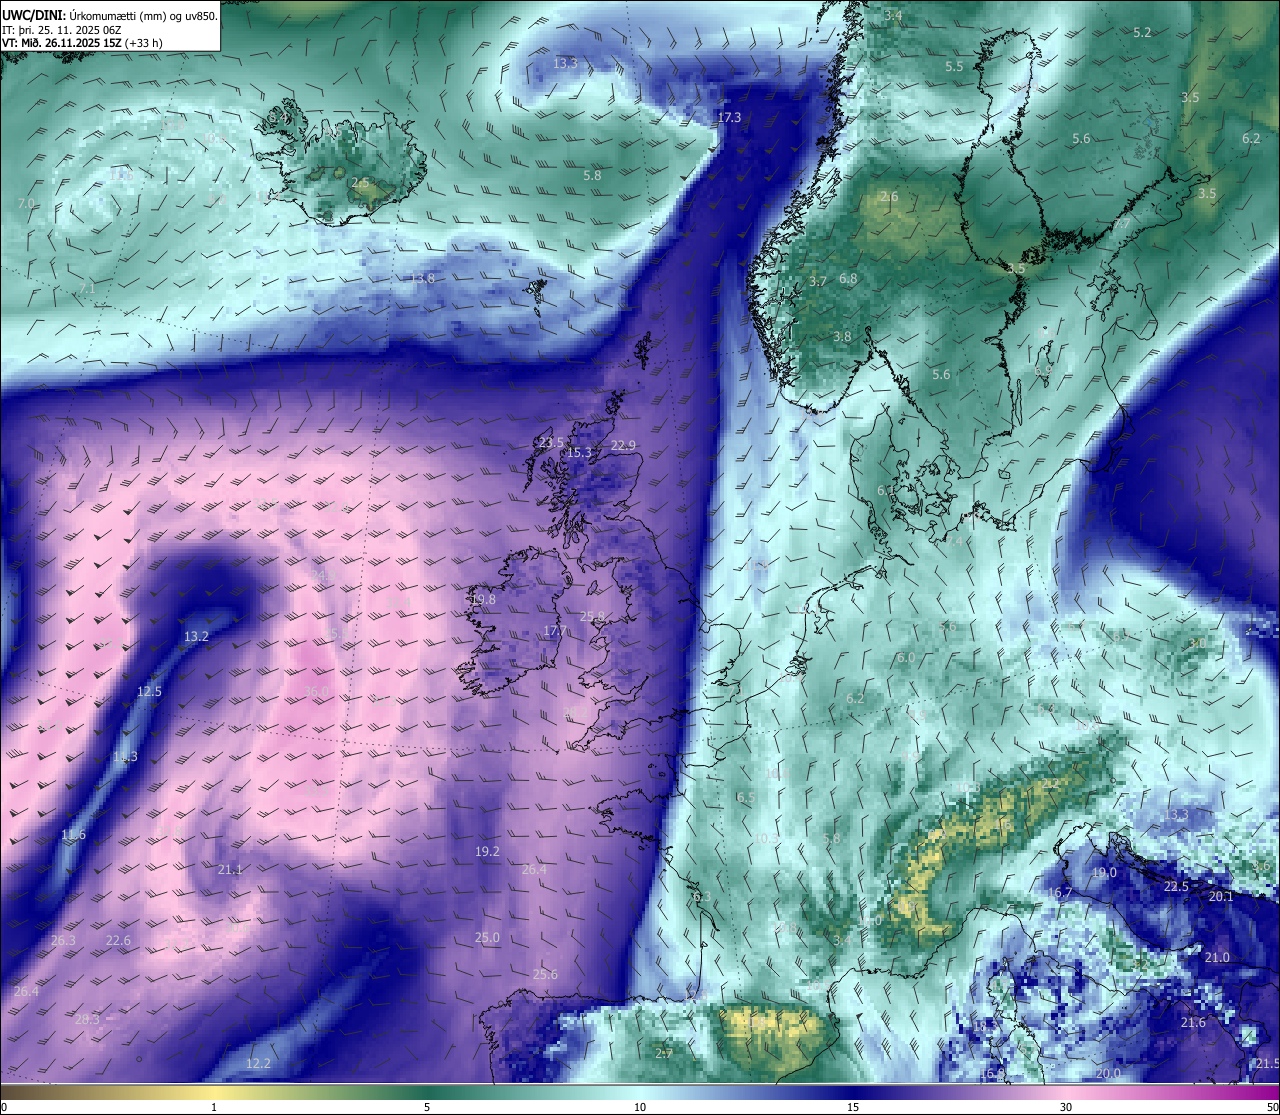
Task: Click the 22.5 value over the Balkans coast
Action: (1177, 887)
